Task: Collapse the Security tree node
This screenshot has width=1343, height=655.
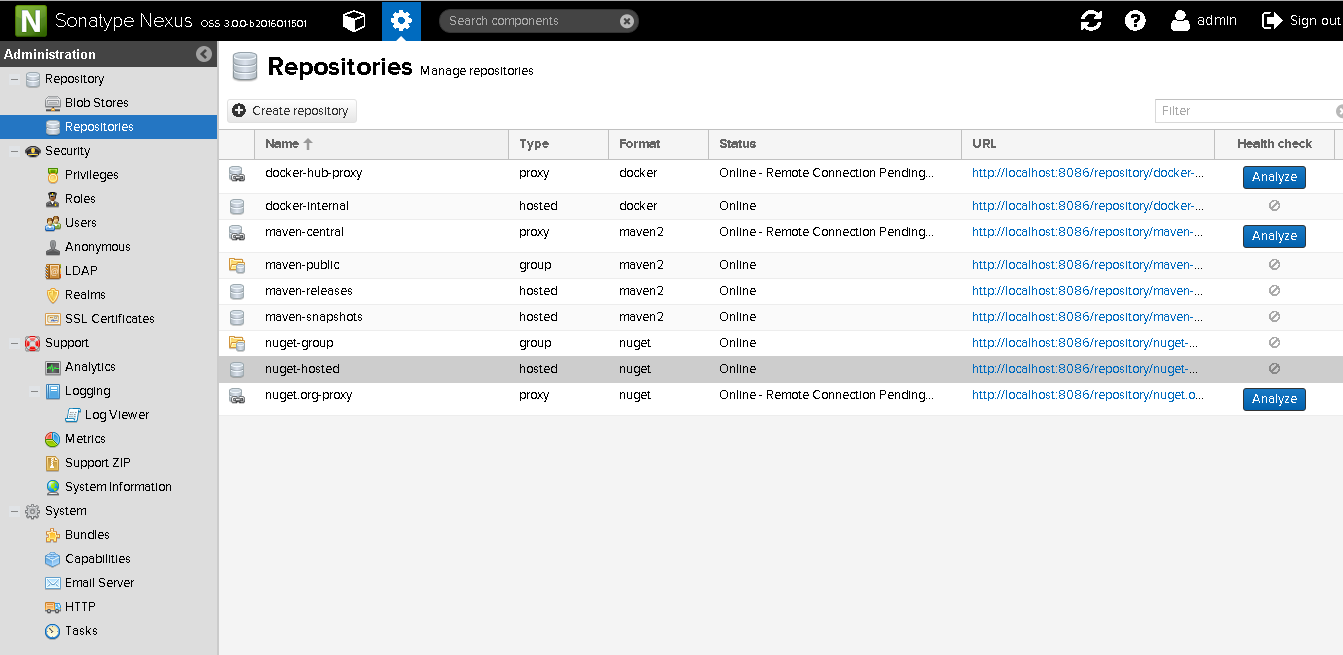Action: click(14, 151)
